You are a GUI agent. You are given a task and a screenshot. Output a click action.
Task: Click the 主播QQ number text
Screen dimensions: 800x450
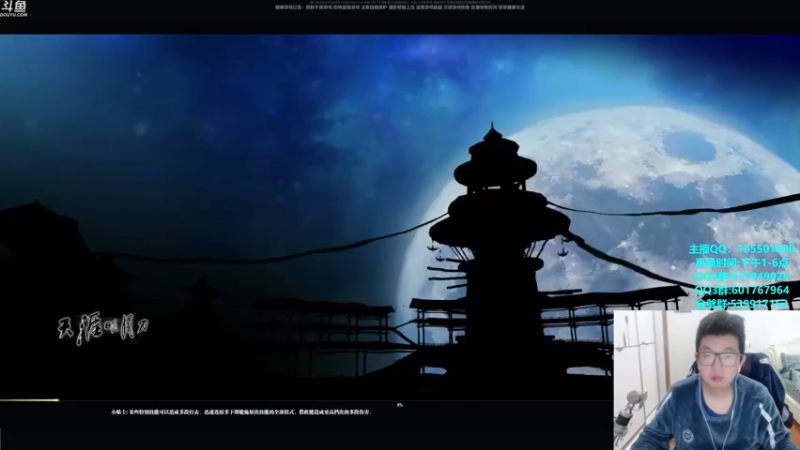pyautogui.click(x=742, y=249)
